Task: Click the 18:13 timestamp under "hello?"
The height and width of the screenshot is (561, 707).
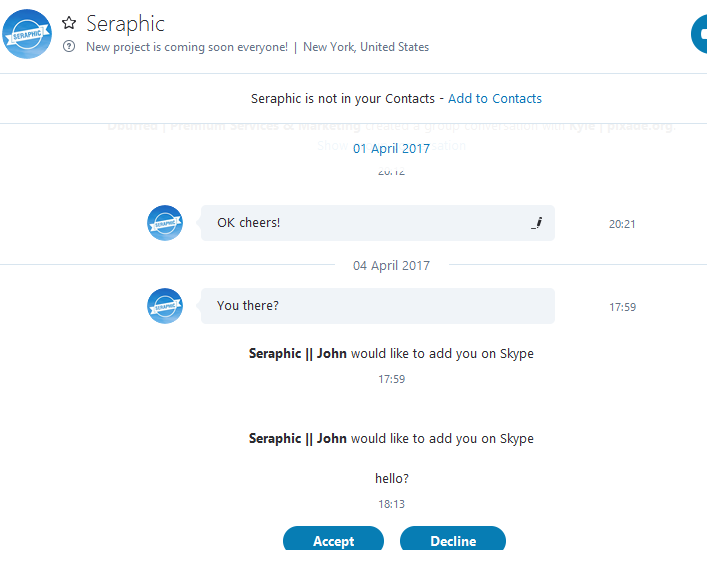Action: coord(391,505)
